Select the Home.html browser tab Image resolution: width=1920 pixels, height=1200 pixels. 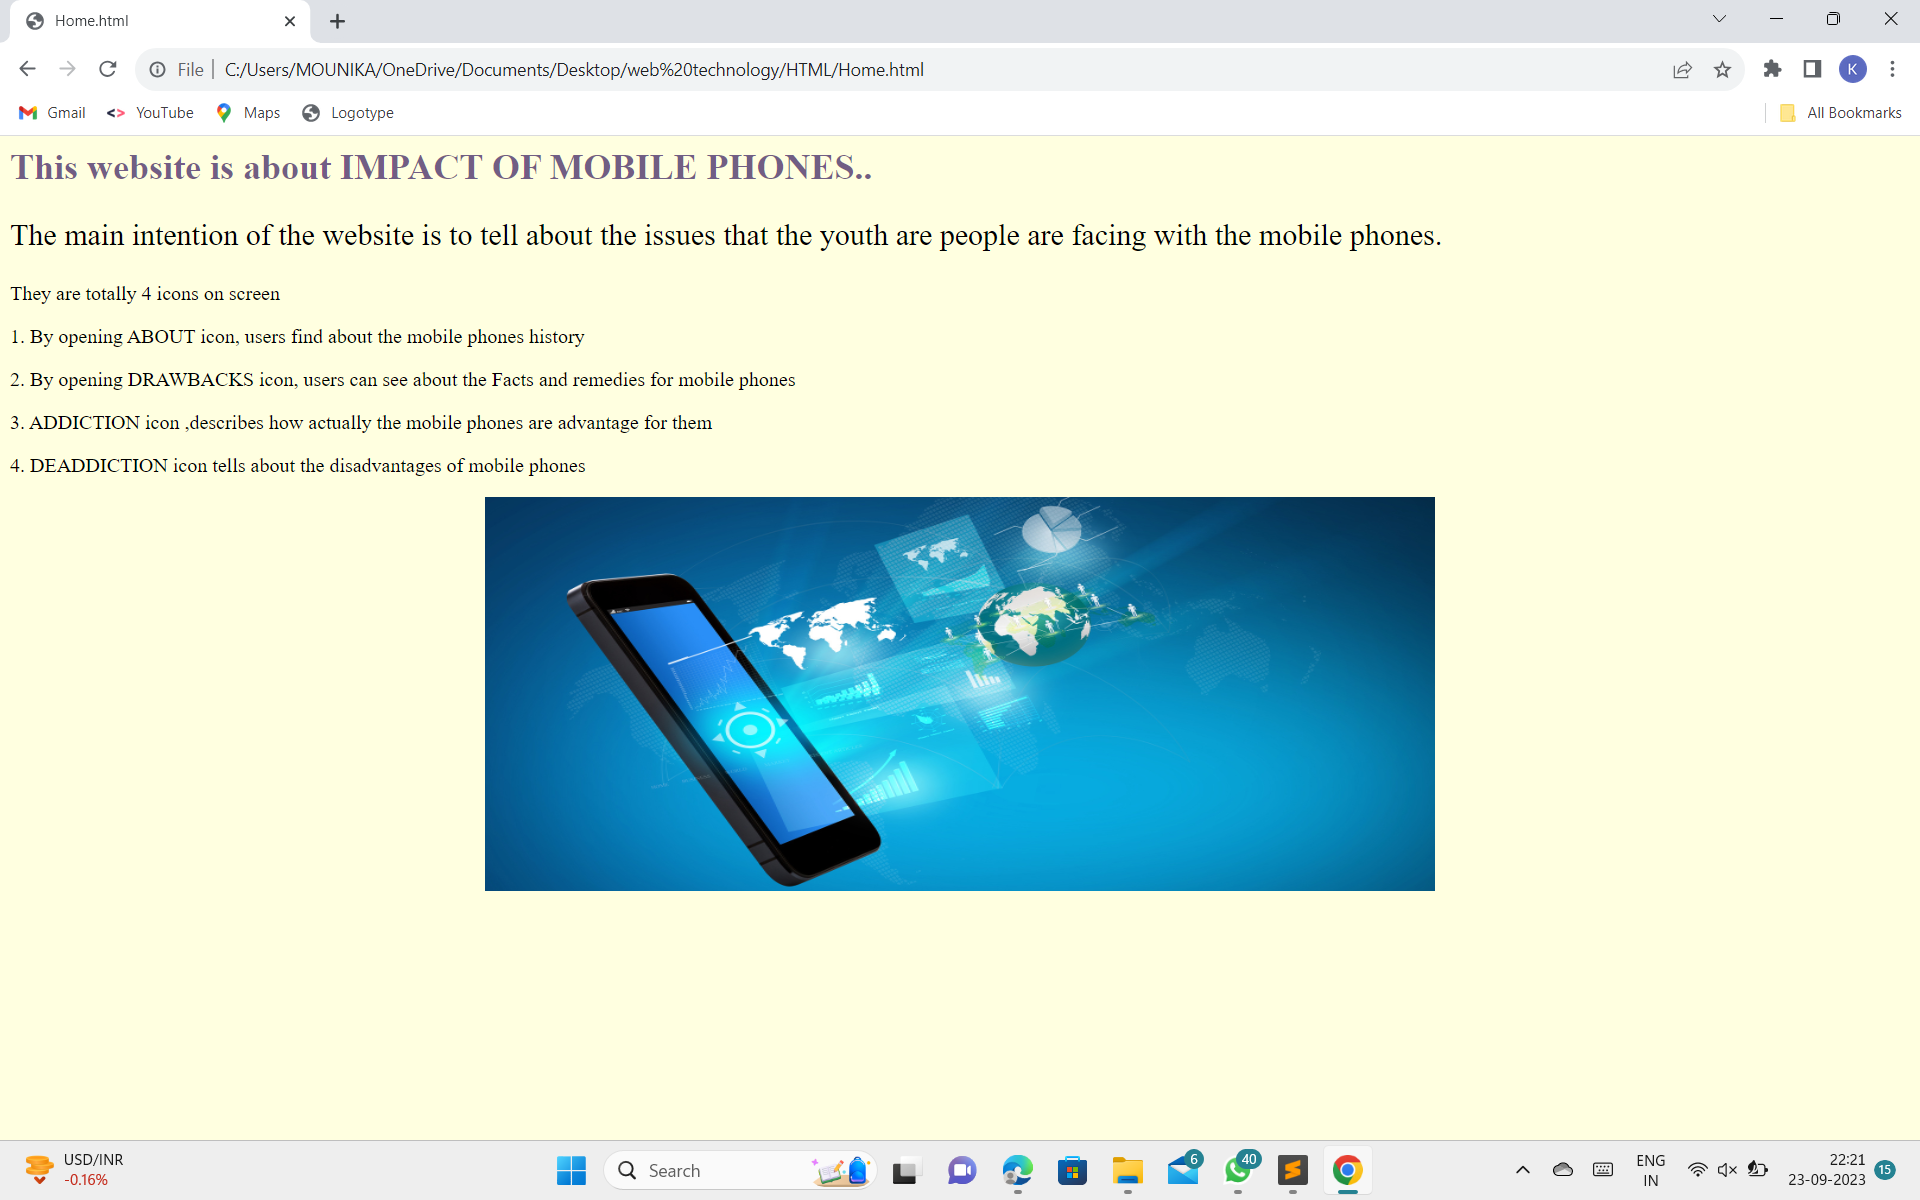pos(140,20)
